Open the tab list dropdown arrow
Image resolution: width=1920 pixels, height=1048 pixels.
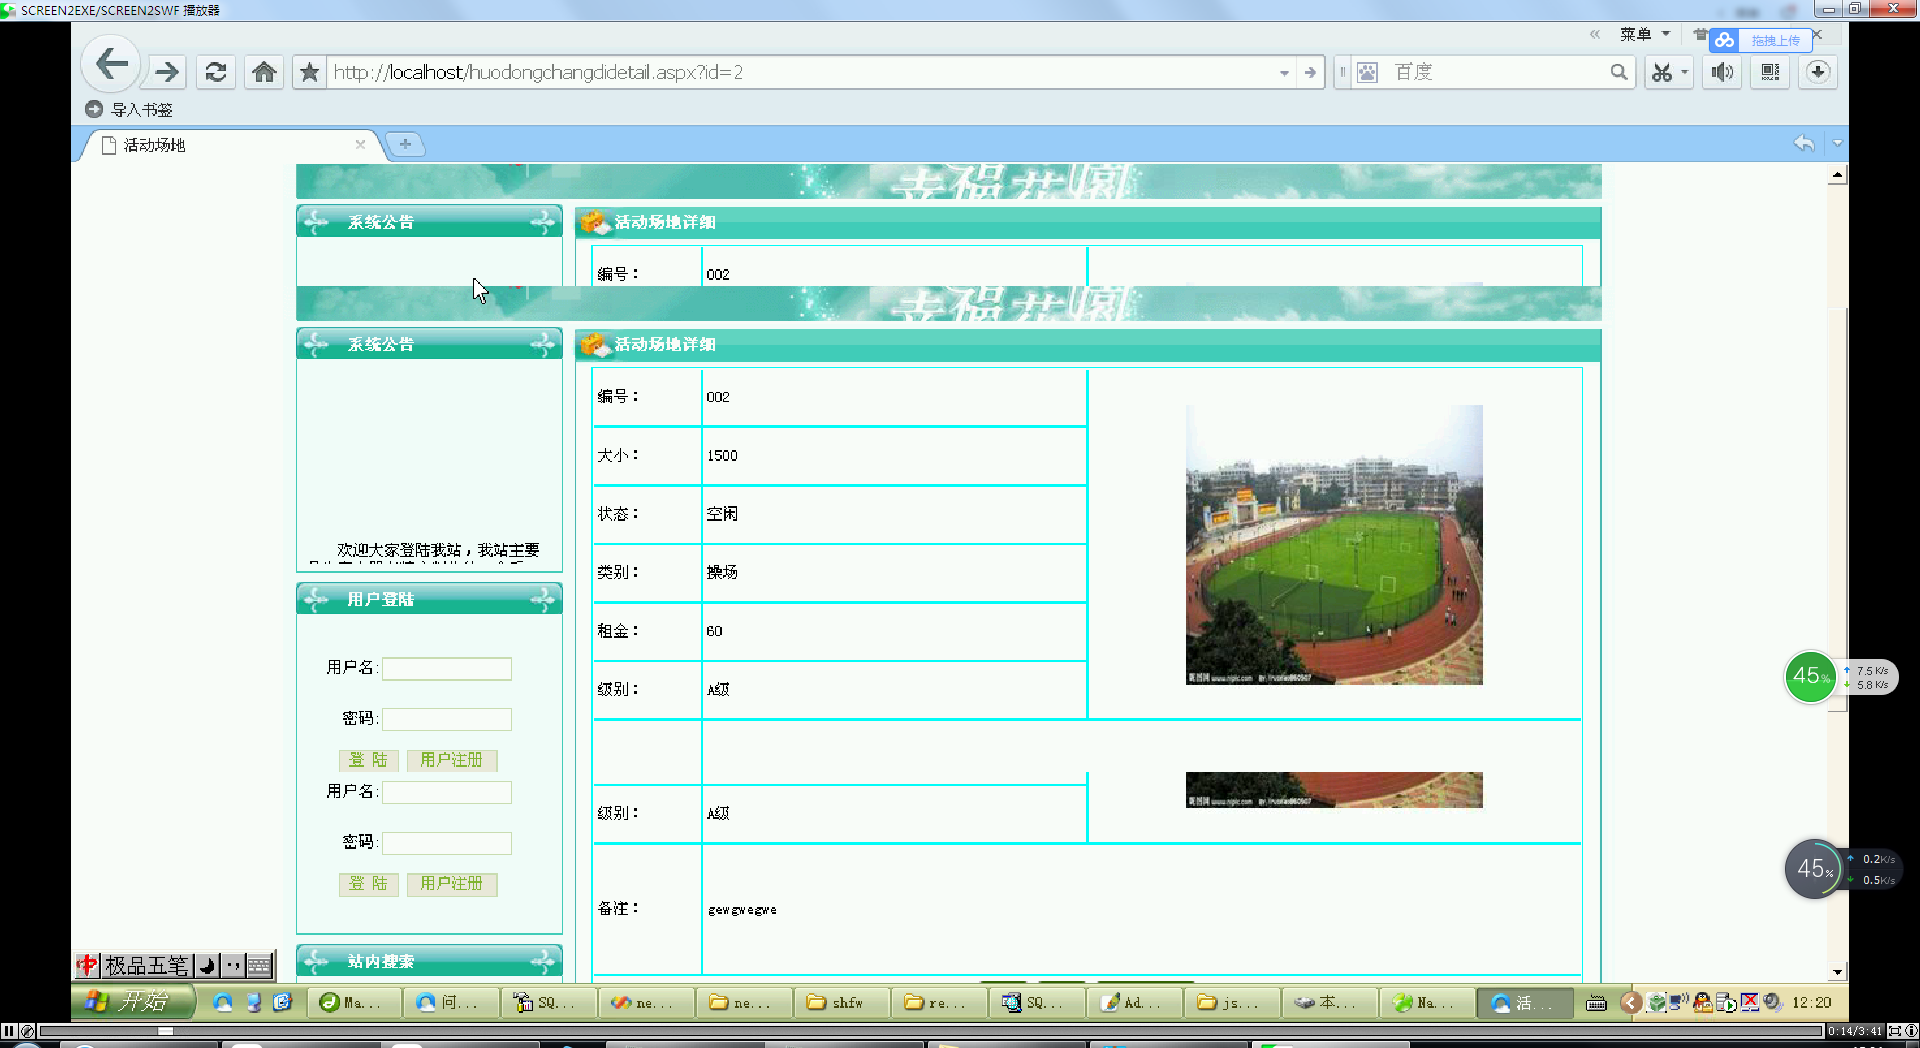click(x=1837, y=143)
